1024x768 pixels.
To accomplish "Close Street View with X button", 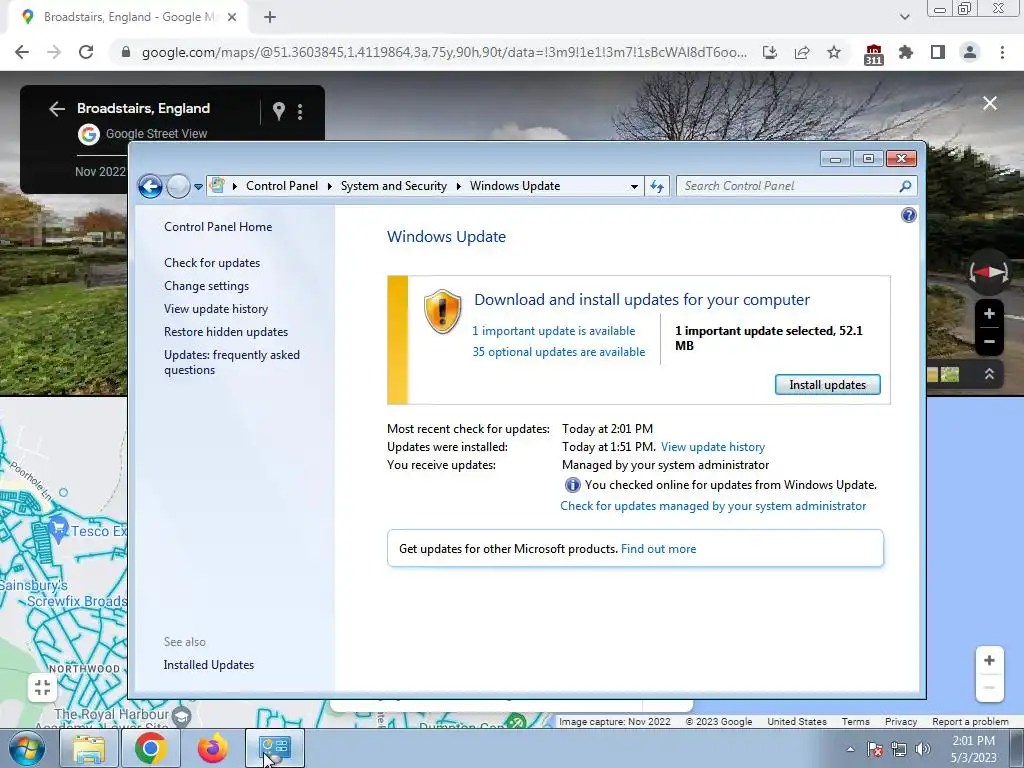I will point(990,103).
